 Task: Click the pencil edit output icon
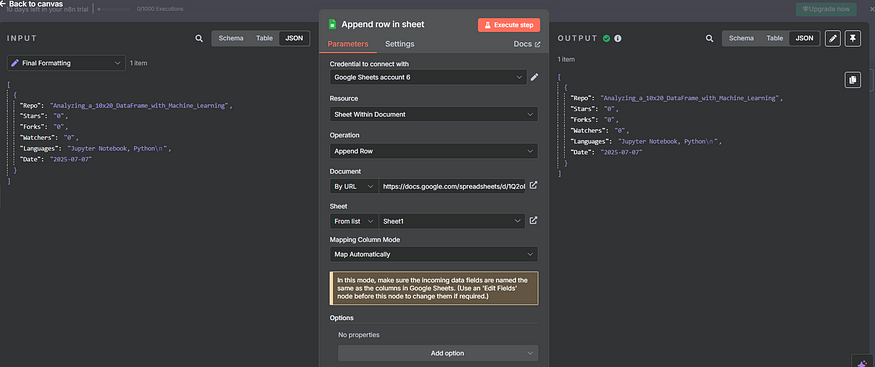[833, 38]
